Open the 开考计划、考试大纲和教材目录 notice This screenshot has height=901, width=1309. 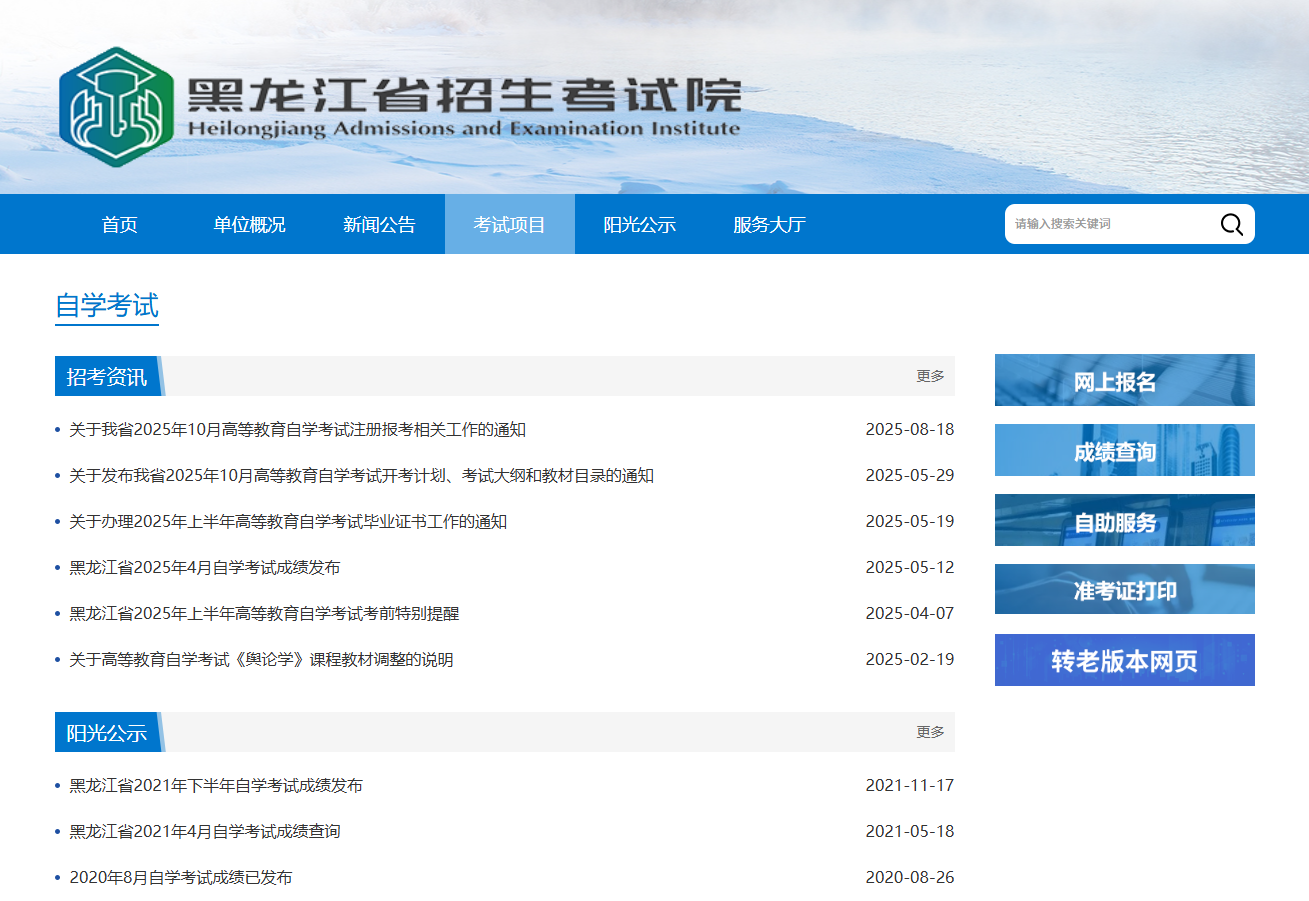coord(362,476)
